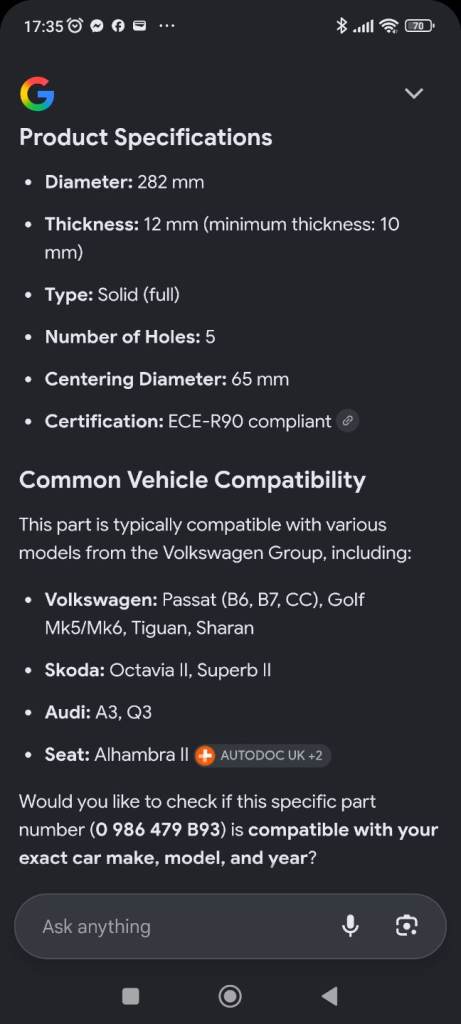Screen dimensions: 461x1024
Task: Start voice input with microphone icon
Action: point(351,925)
